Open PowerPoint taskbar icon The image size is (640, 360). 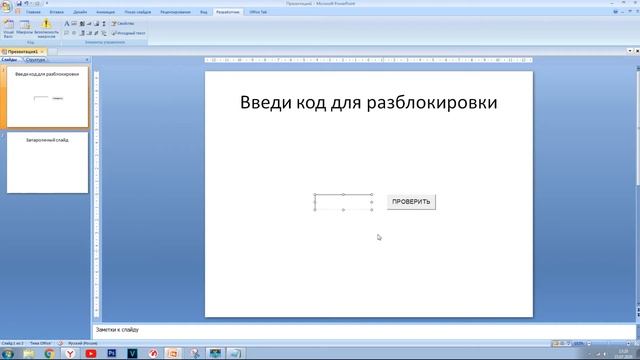tap(173, 353)
